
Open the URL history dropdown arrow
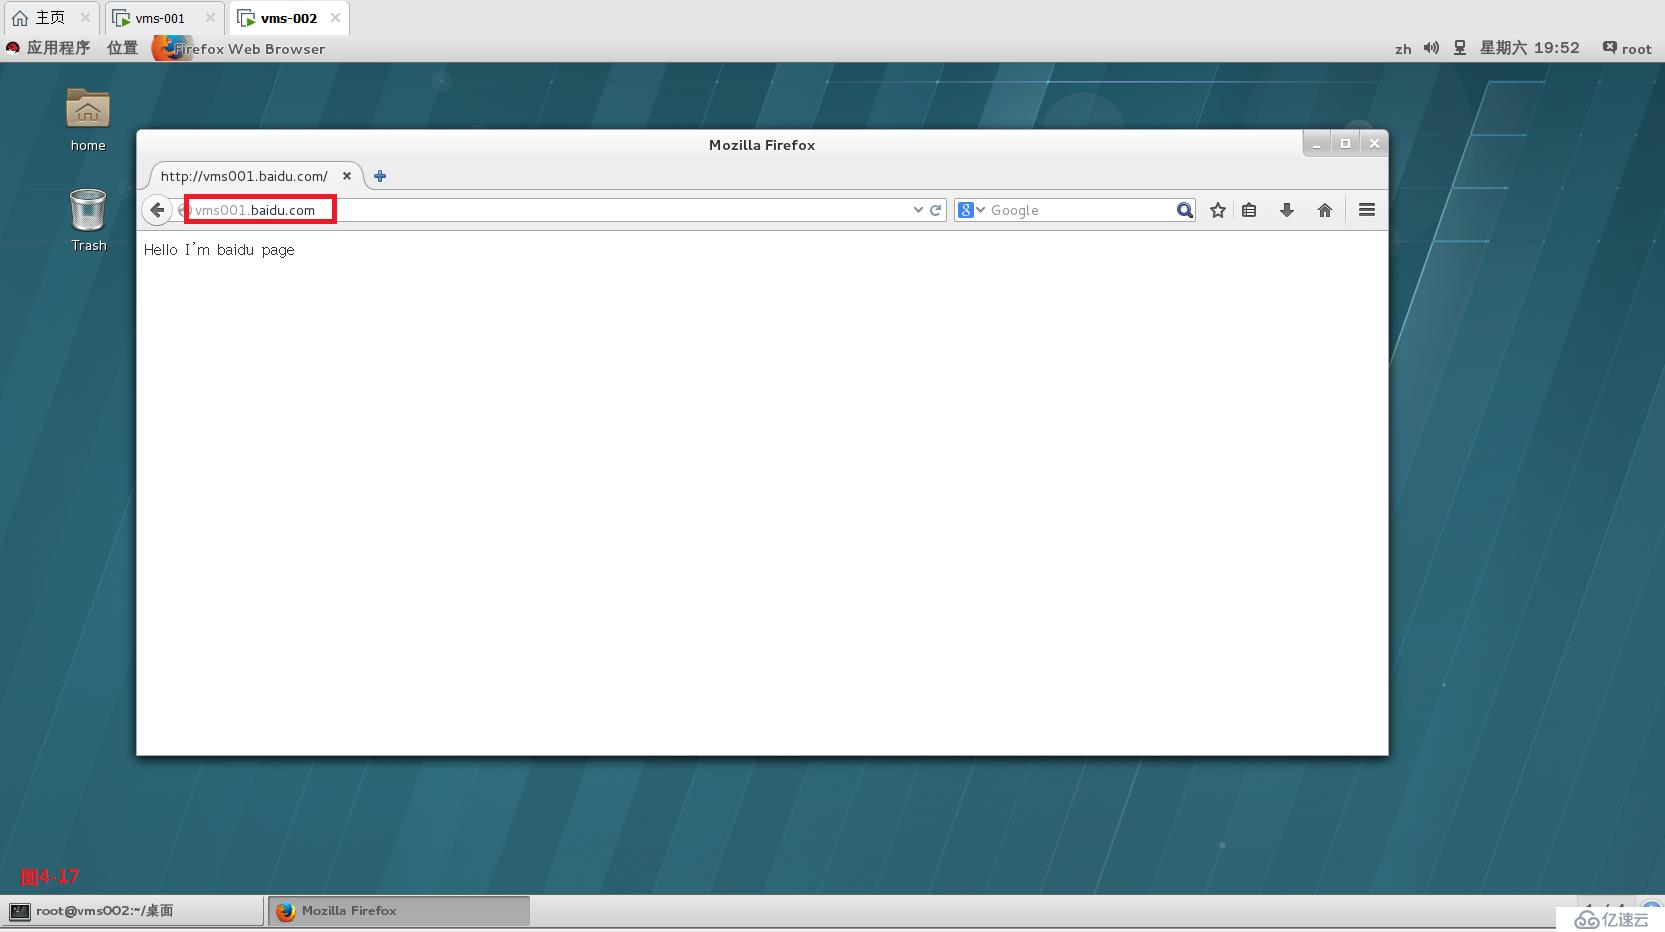pos(918,210)
